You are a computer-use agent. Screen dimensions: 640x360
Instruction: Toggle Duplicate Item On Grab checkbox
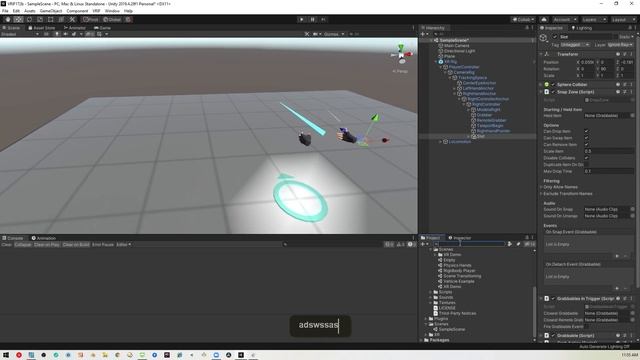(x=587, y=164)
